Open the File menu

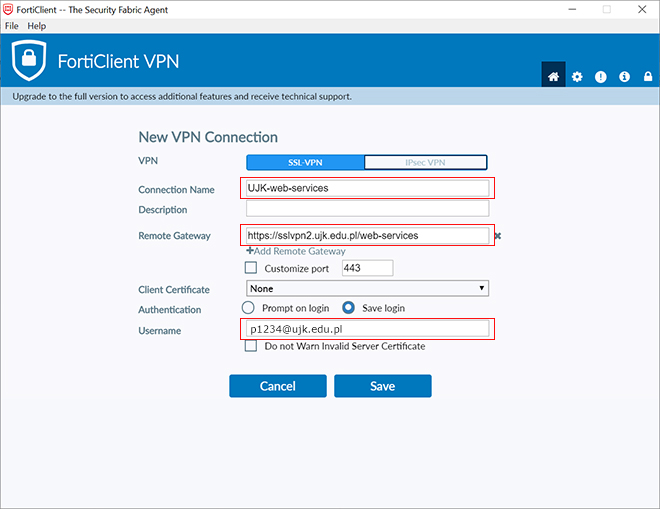(x=12, y=25)
